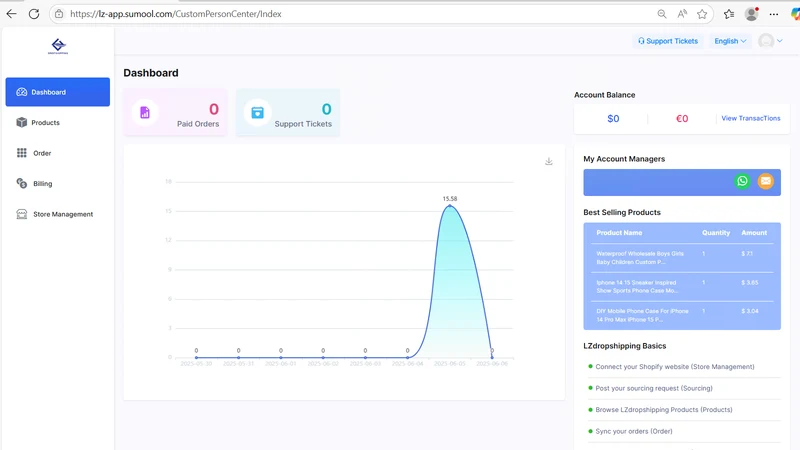Click the read aloud icon
Viewport: 800px width, 450px height.
682,14
